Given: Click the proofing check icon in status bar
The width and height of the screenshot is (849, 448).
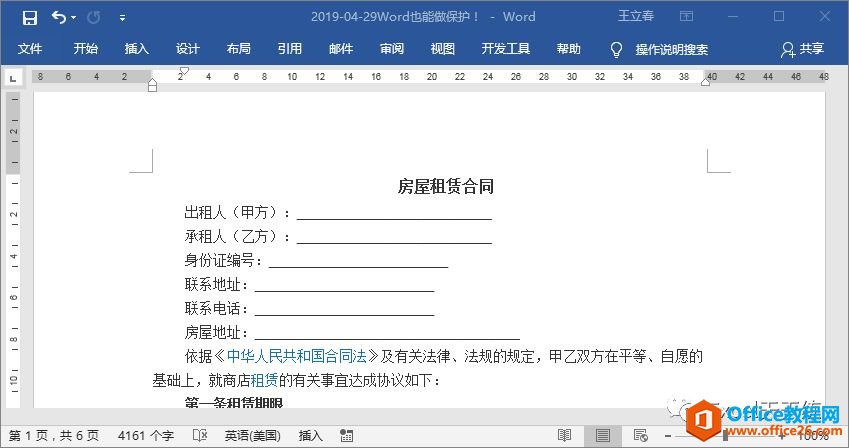Looking at the screenshot, I should (200, 435).
